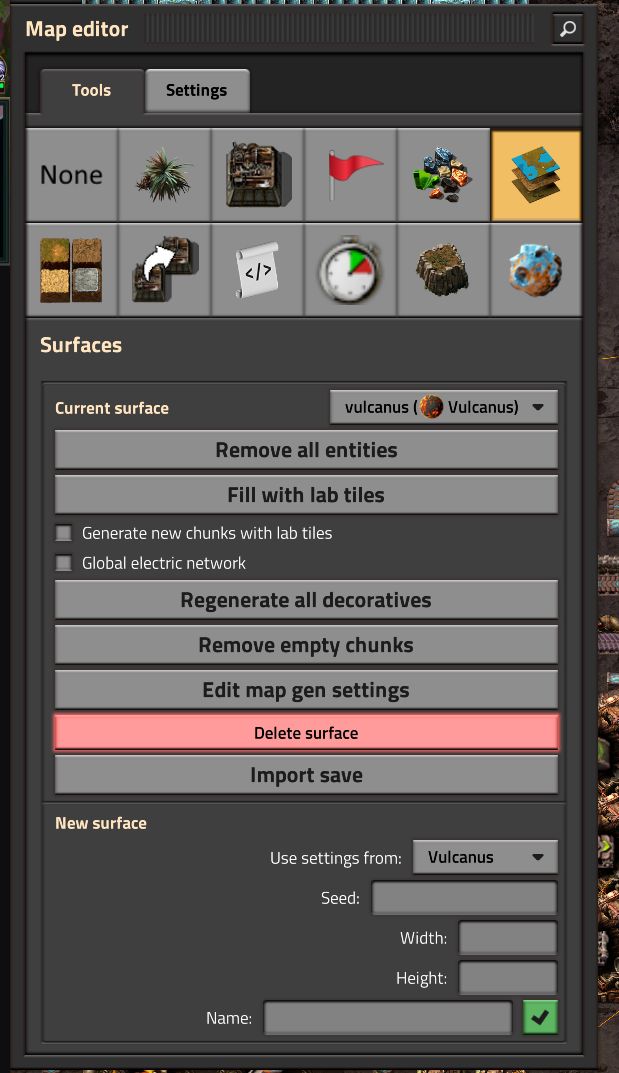Select the red flag forces tool
619x1073 pixels.
point(351,175)
